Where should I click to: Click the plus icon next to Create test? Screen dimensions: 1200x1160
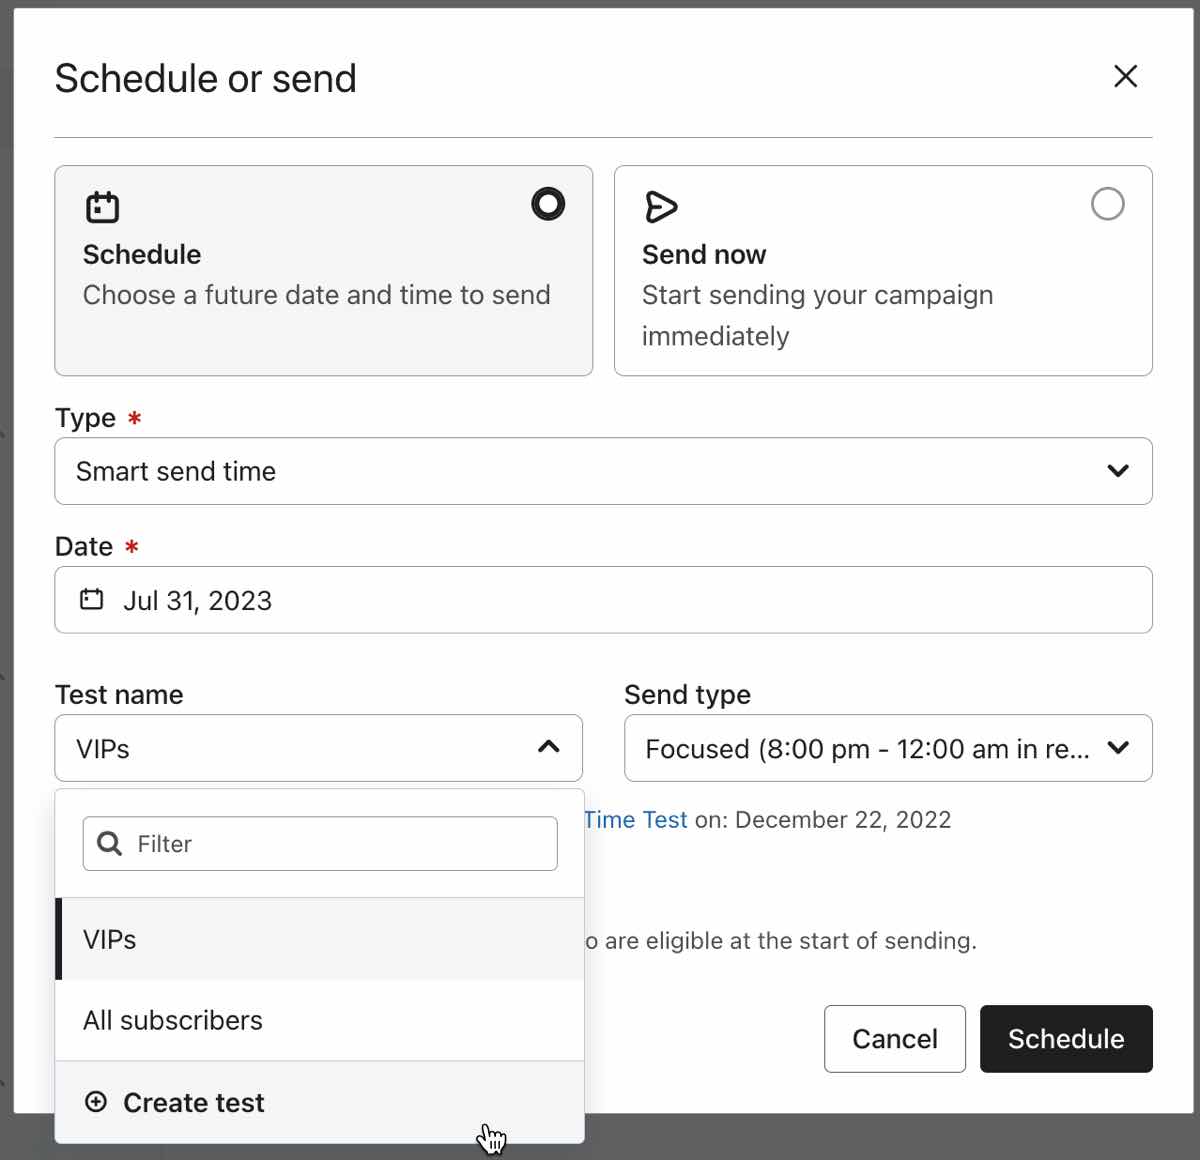click(x=95, y=1102)
